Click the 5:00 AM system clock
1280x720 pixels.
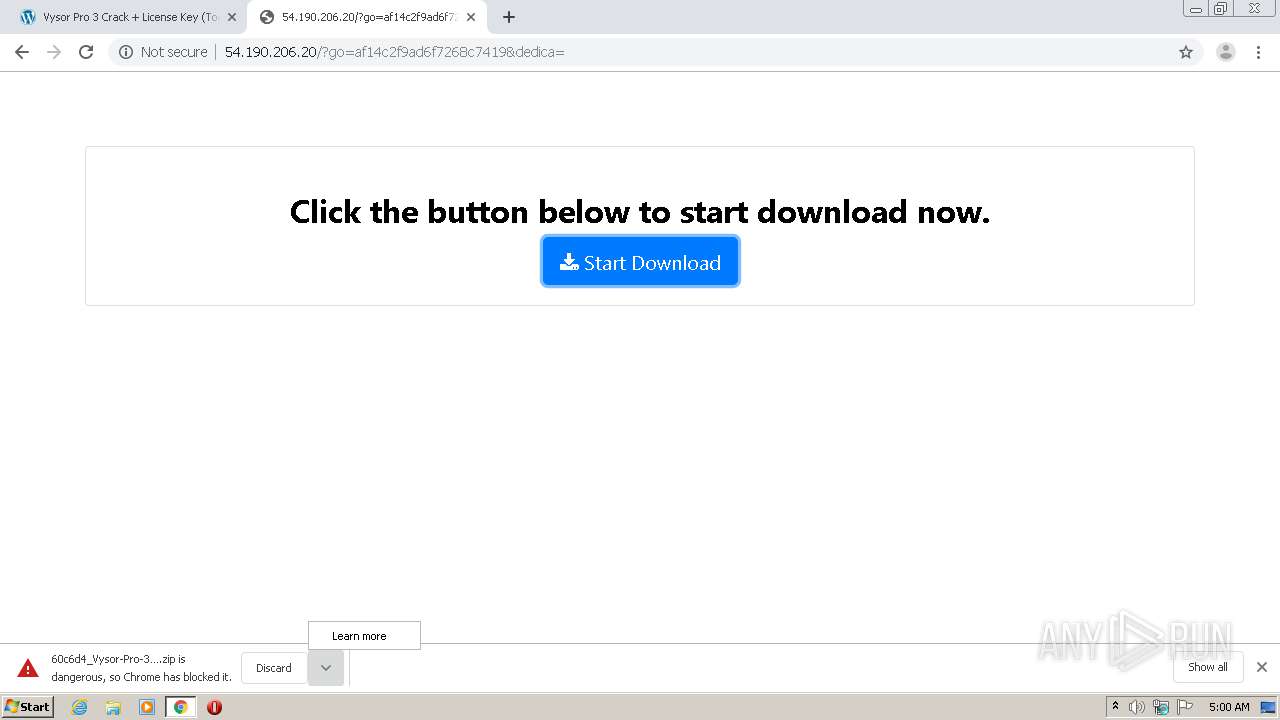click(1229, 707)
